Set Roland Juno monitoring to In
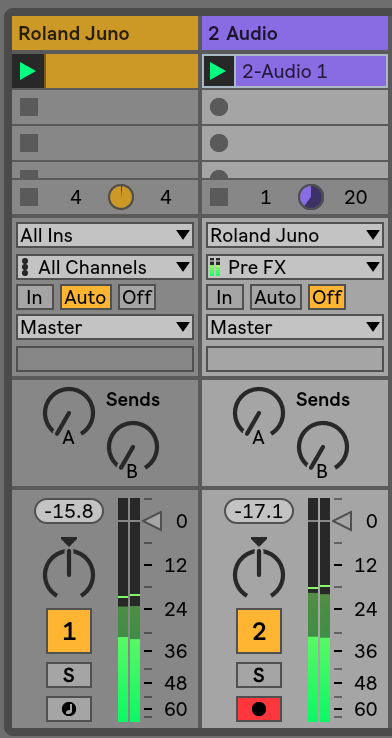The height and width of the screenshot is (738, 392). [34, 297]
